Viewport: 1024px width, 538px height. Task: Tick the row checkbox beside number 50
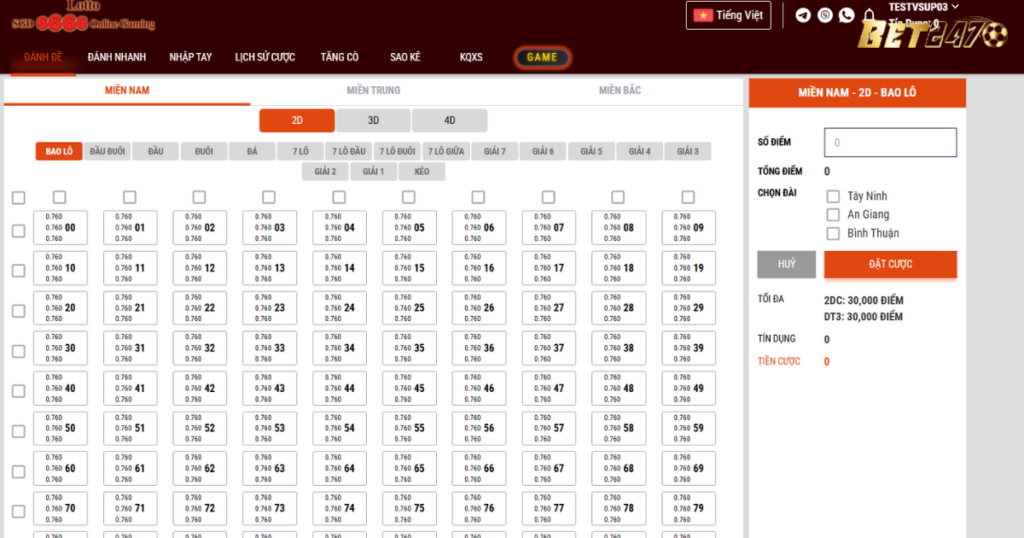click(x=19, y=431)
